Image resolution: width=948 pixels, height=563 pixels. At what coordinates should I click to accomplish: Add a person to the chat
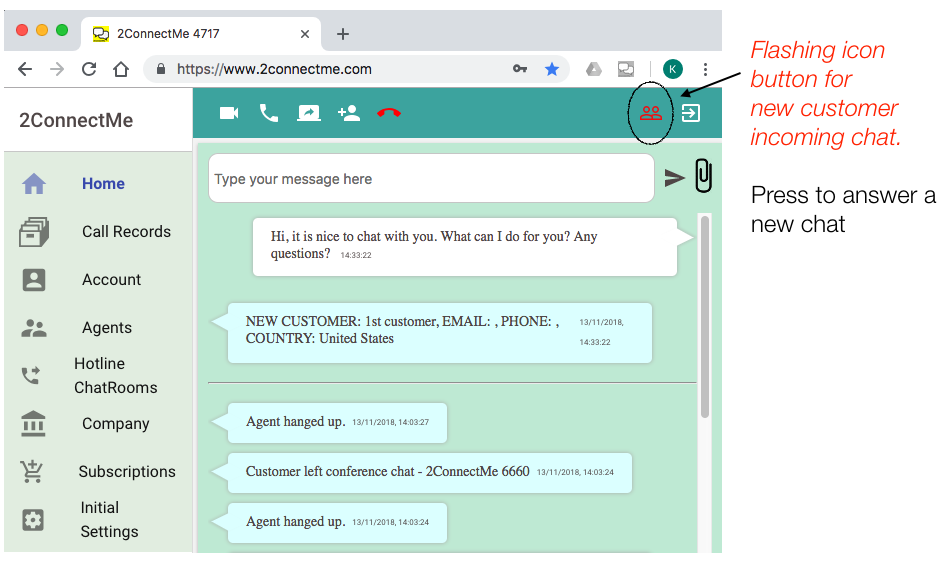(349, 113)
